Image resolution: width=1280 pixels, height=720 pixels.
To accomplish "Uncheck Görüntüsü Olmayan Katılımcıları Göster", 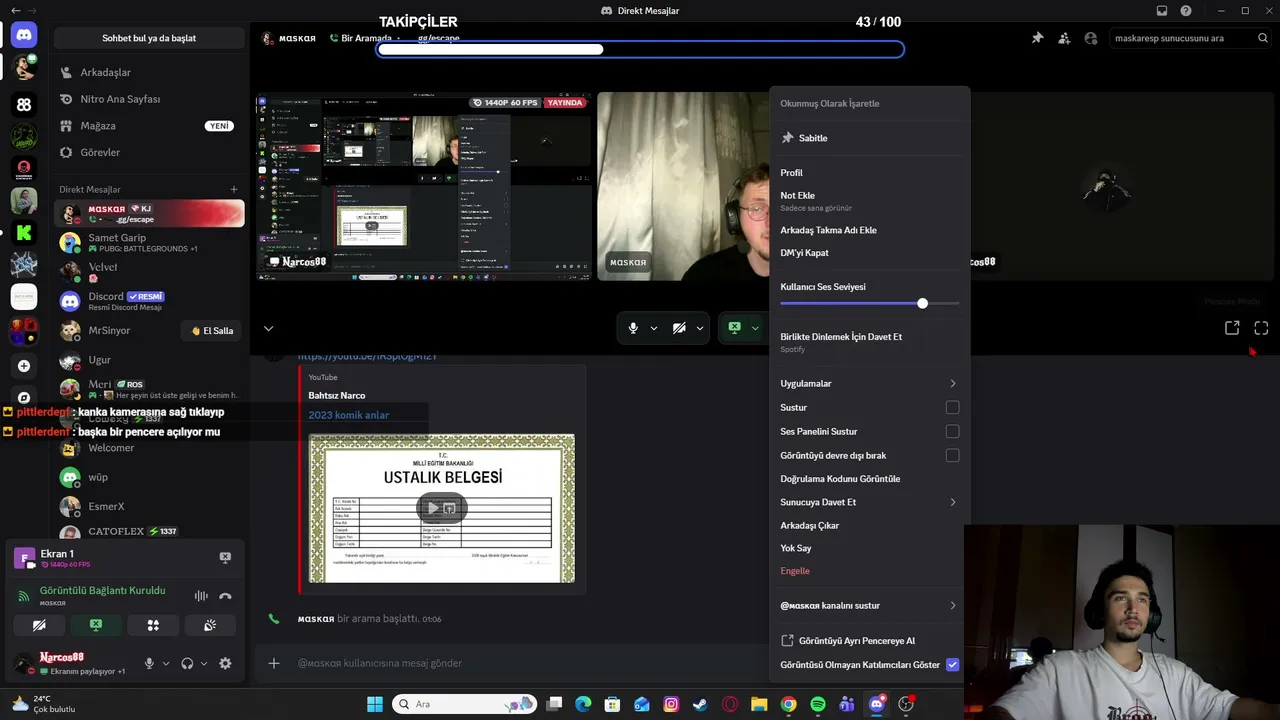I will 952,664.
